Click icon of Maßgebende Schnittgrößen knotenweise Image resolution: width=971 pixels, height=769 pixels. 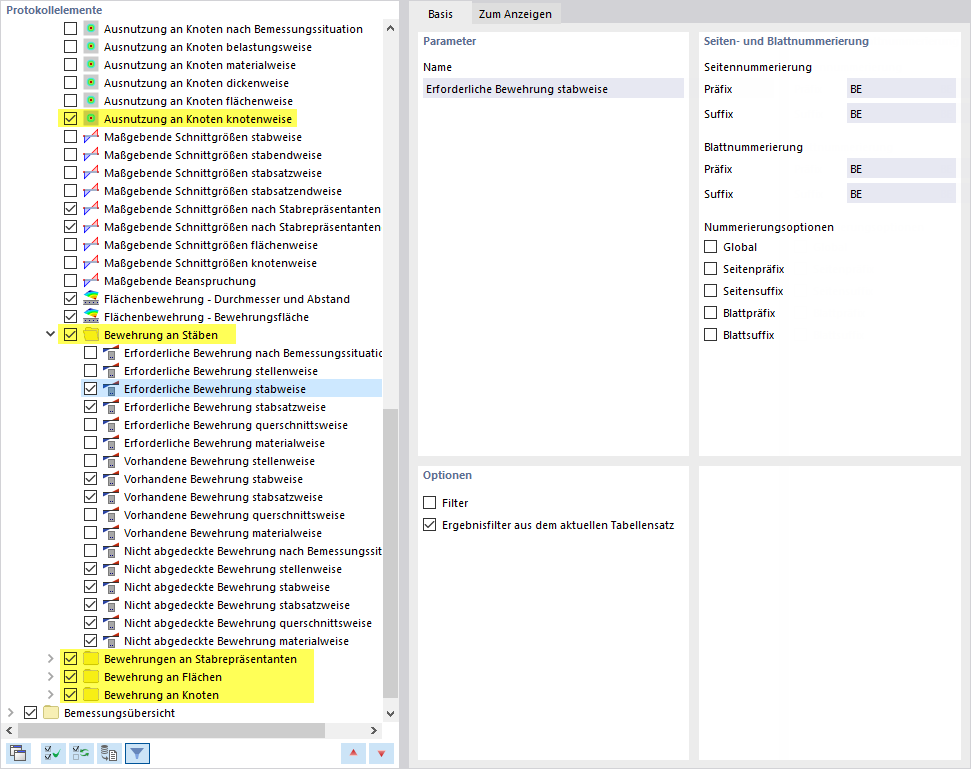[91, 263]
